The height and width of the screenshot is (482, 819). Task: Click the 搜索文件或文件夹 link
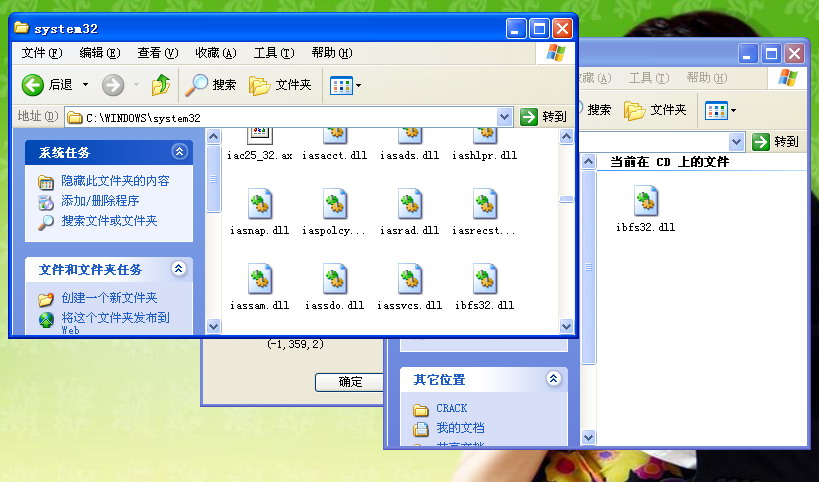point(109,220)
